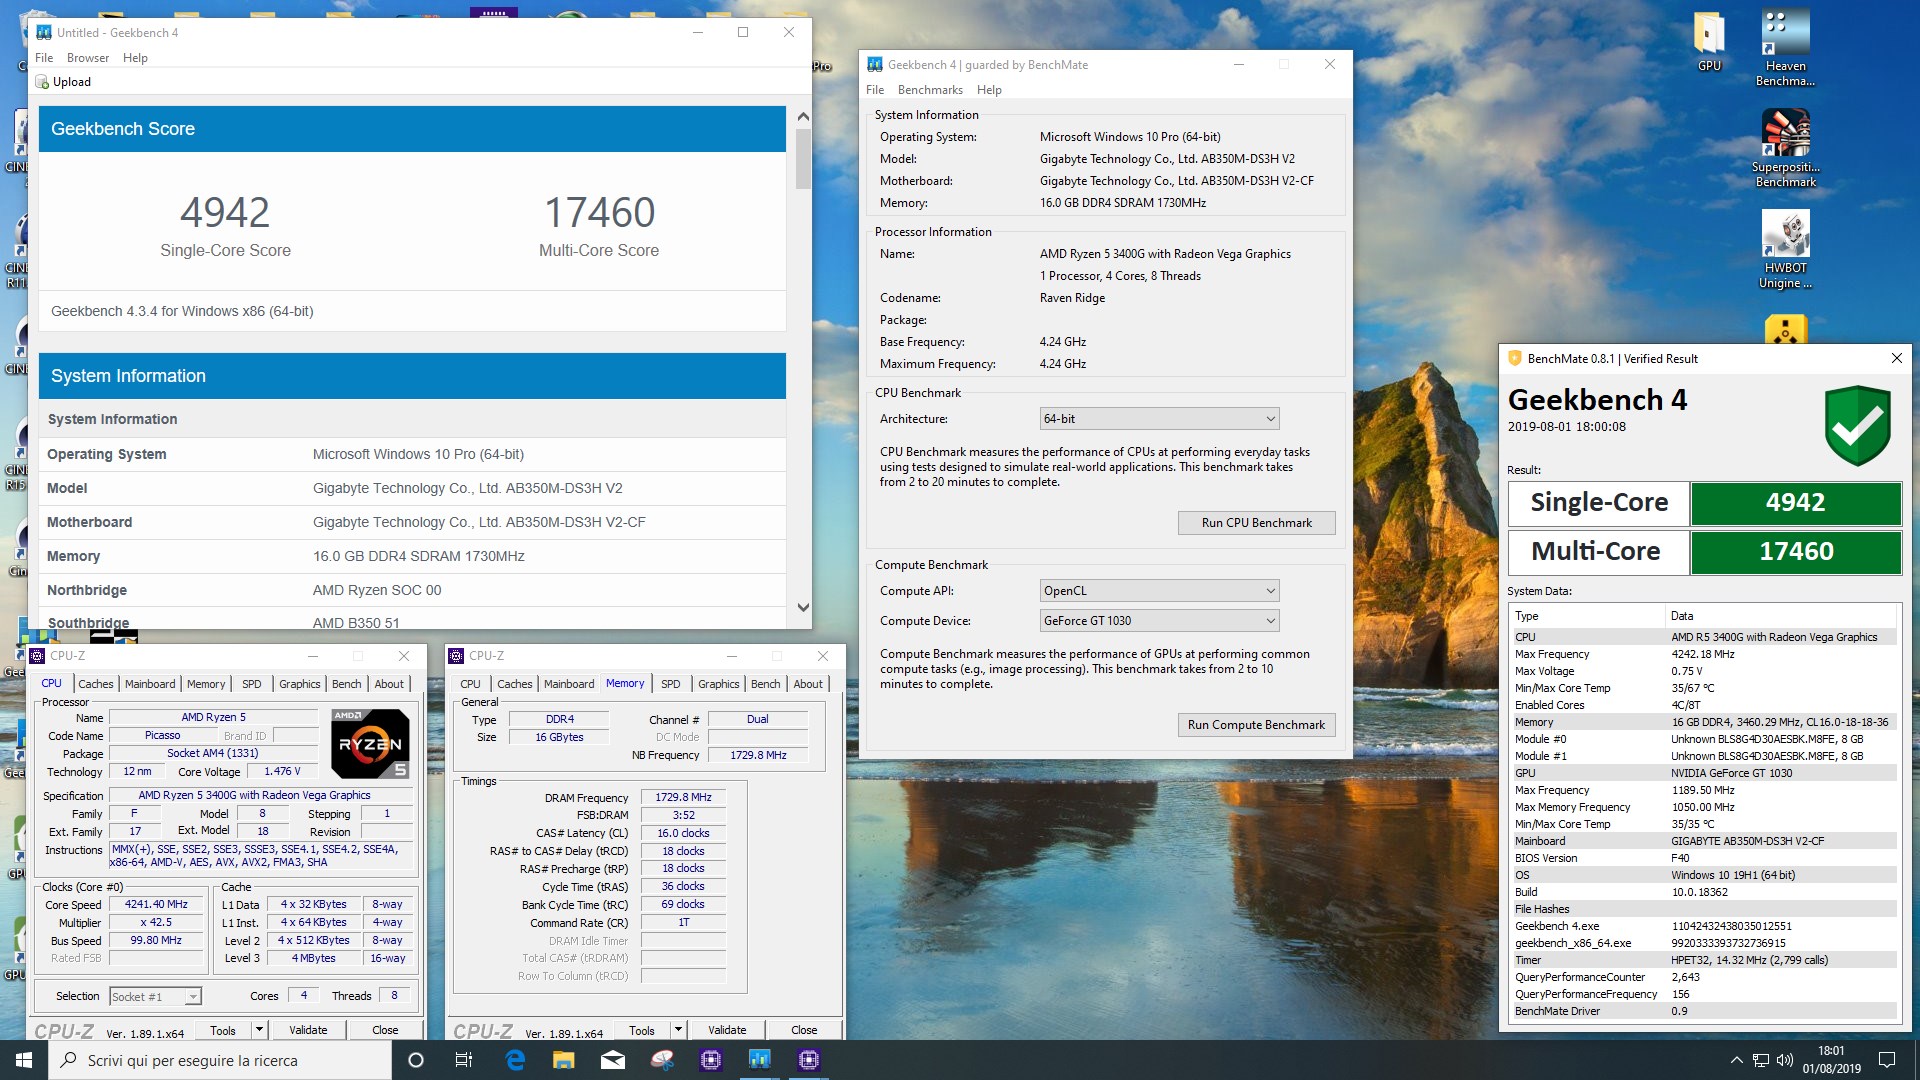This screenshot has width=1920, height=1080.
Task: Click the Core Voltage 1.476 V field
Action: 282,772
